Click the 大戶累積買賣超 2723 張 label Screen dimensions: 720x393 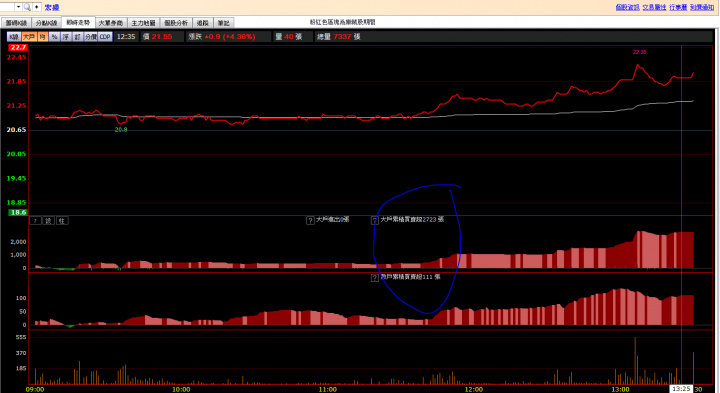click(412, 219)
